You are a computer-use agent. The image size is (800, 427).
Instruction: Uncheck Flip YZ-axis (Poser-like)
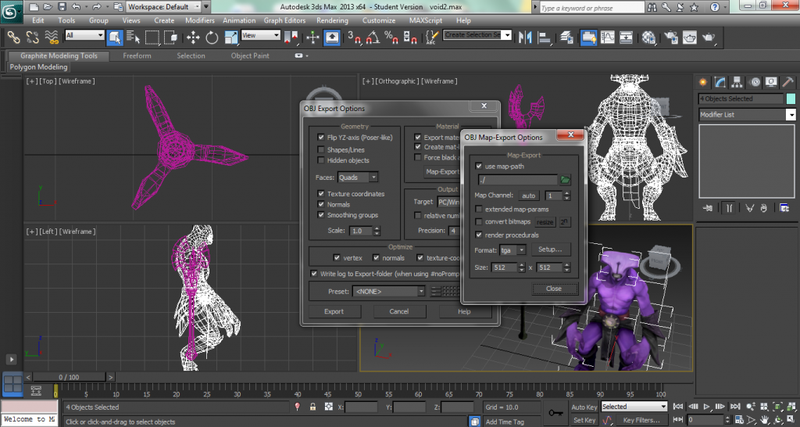[320, 137]
